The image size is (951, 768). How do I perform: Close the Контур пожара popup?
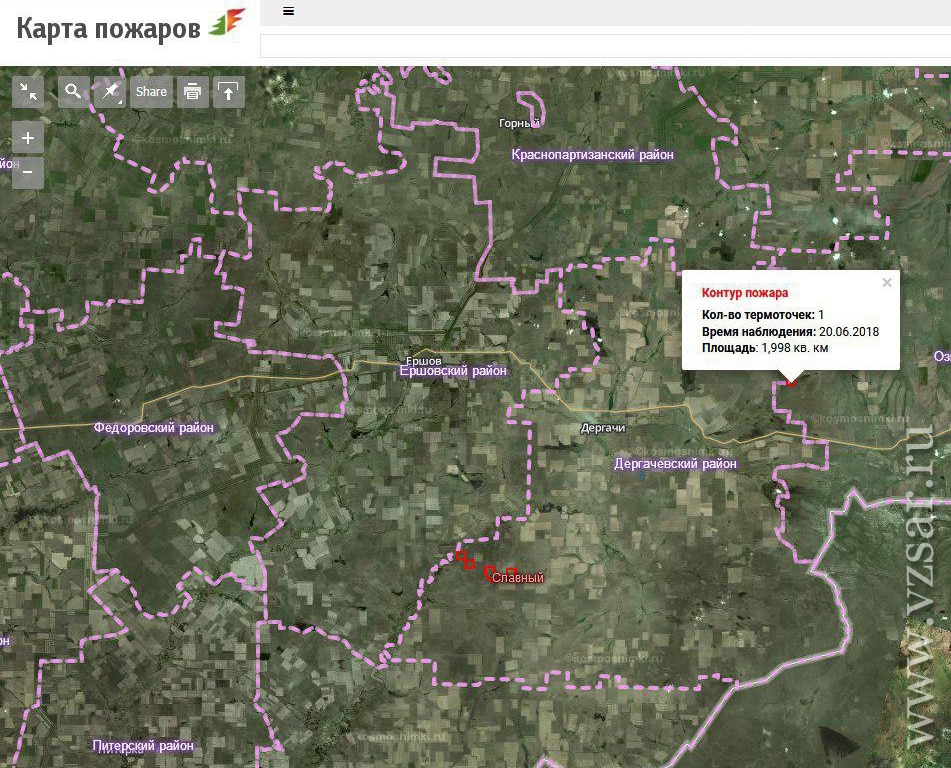(x=886, y=283)
